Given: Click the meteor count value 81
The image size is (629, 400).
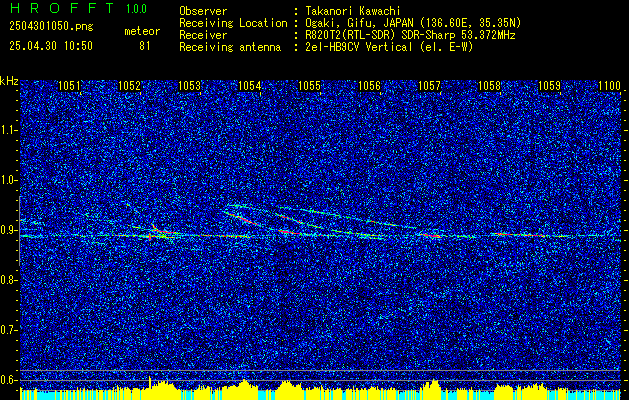Looking at the screenshot, I should click(x=144, y=46).
